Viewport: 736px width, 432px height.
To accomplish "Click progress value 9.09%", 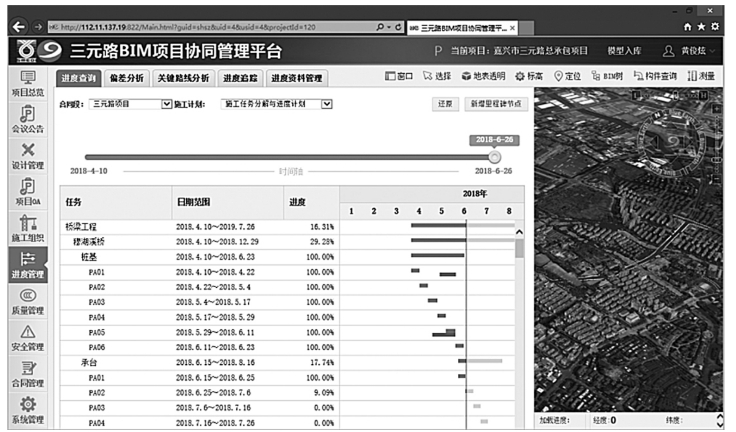I will pos(324,393).
